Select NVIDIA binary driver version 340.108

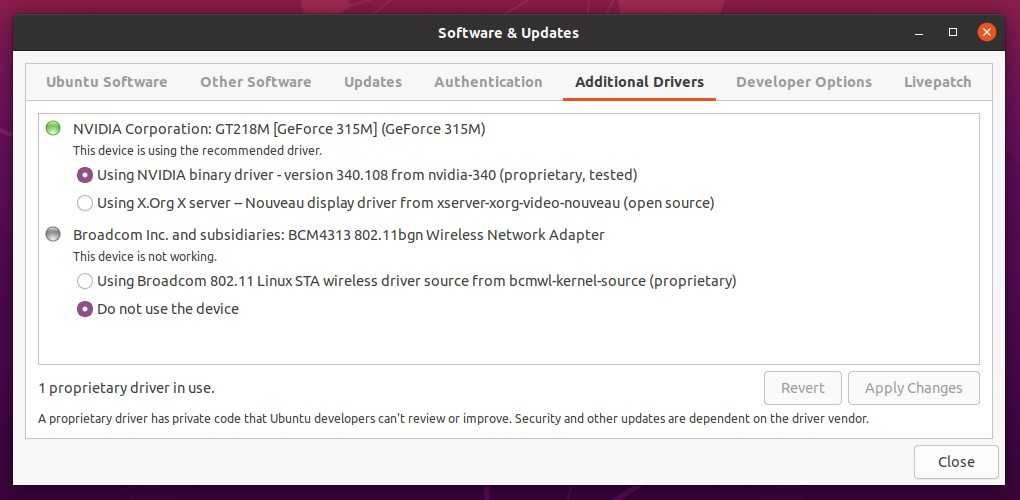pyautogui.click(x=85, y=175)
